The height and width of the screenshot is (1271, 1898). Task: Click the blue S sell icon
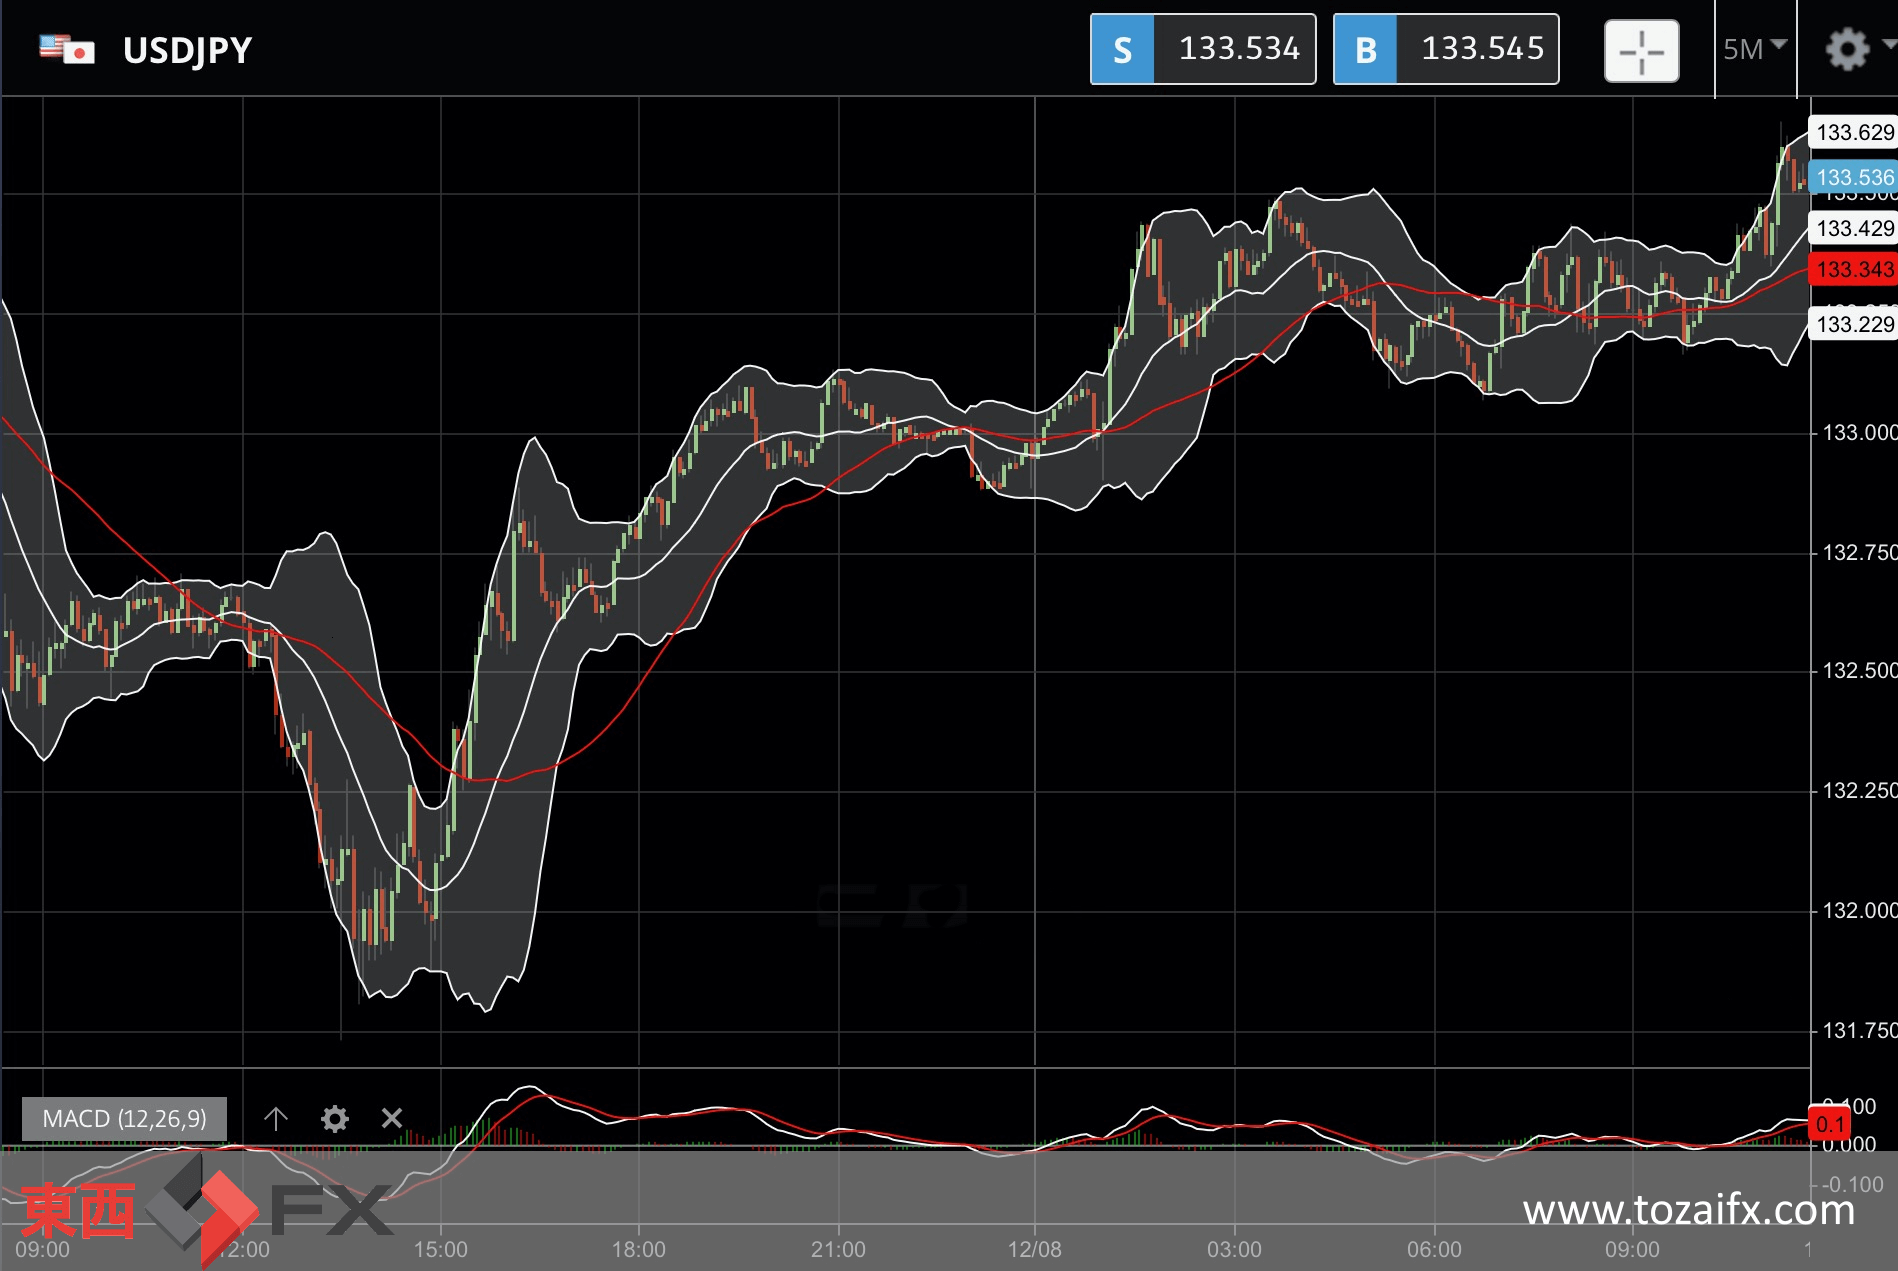1122,49
